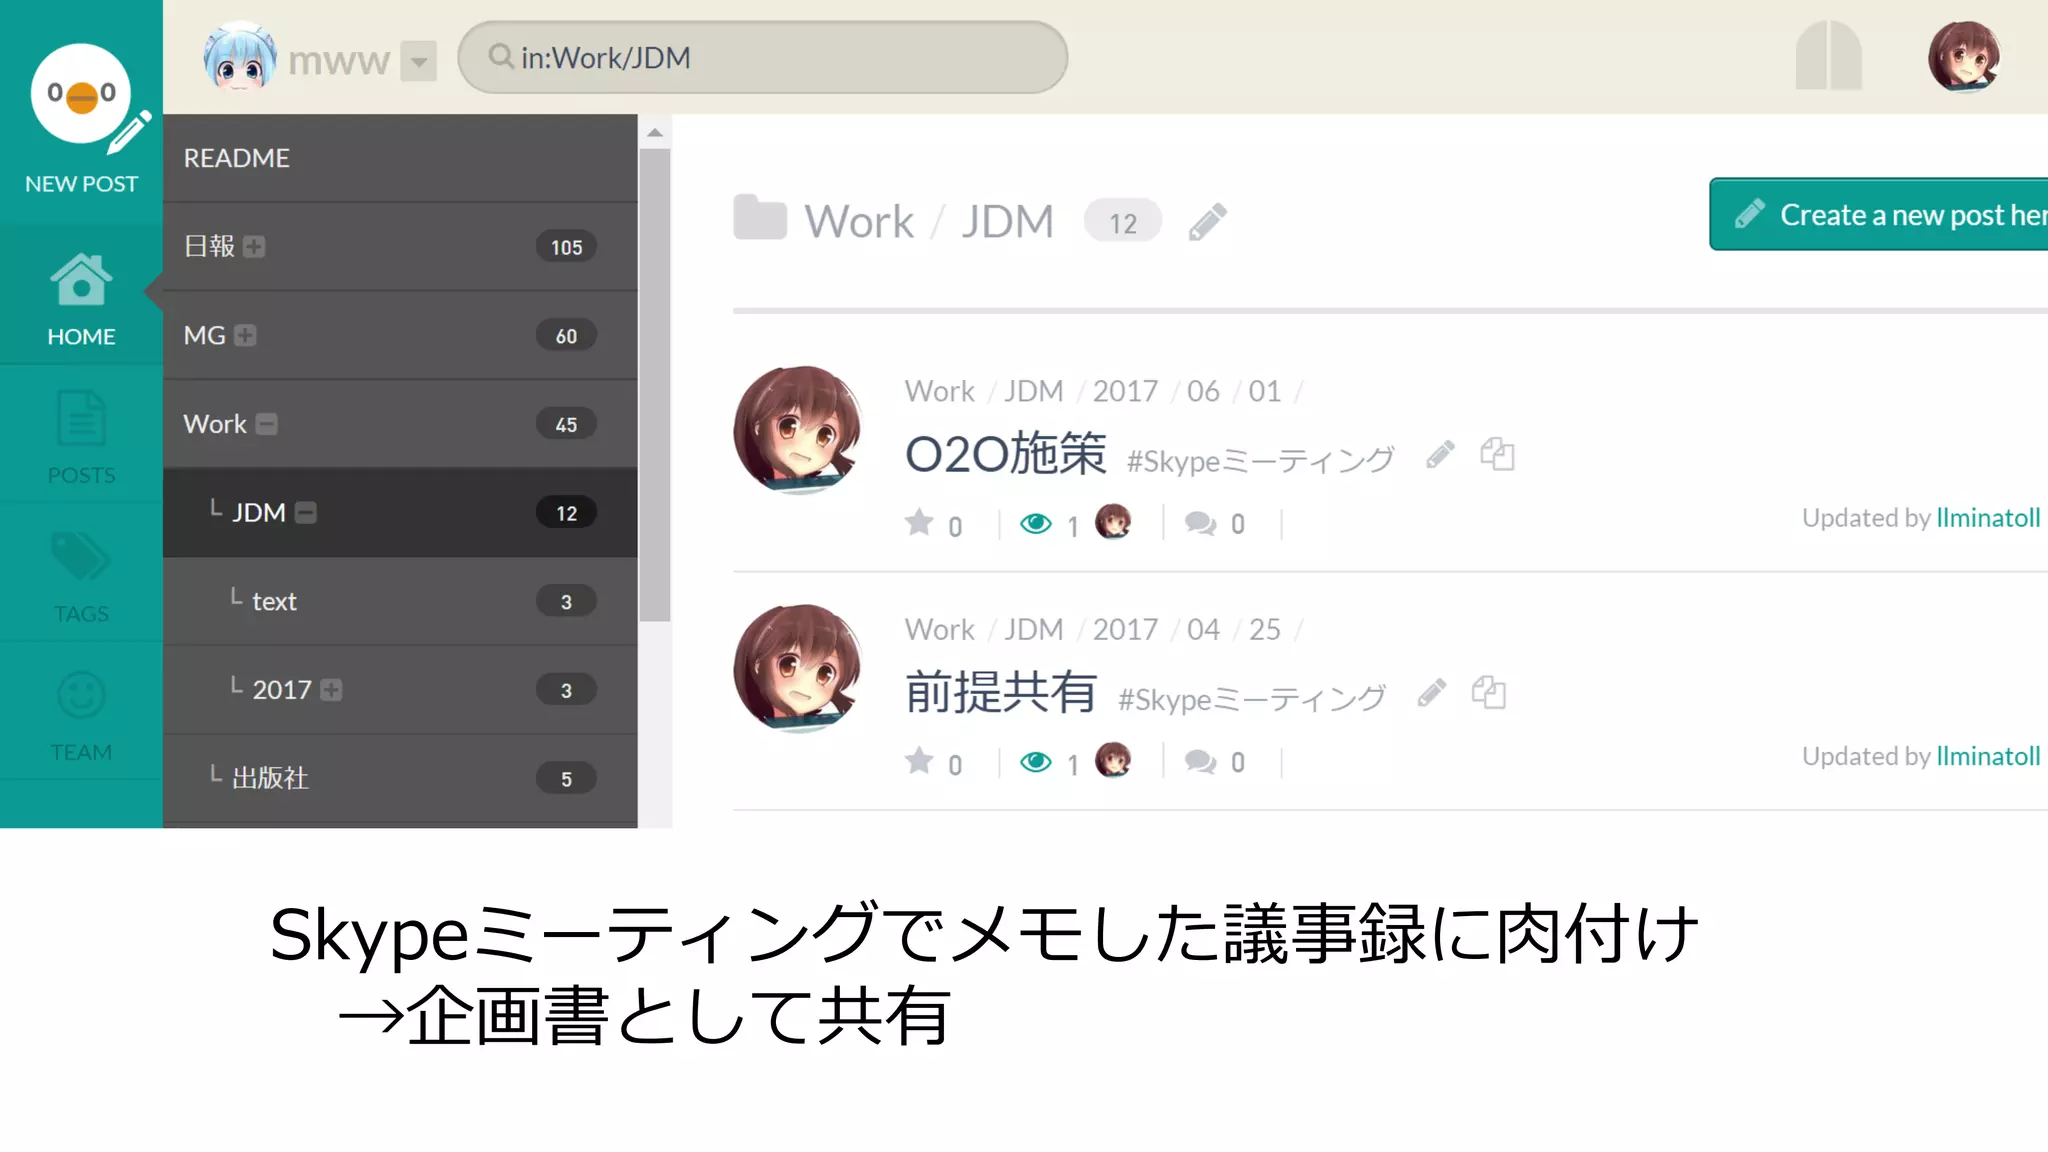
Task: Click the watcher avatar on 前提共有
Action: point(1113,760)
